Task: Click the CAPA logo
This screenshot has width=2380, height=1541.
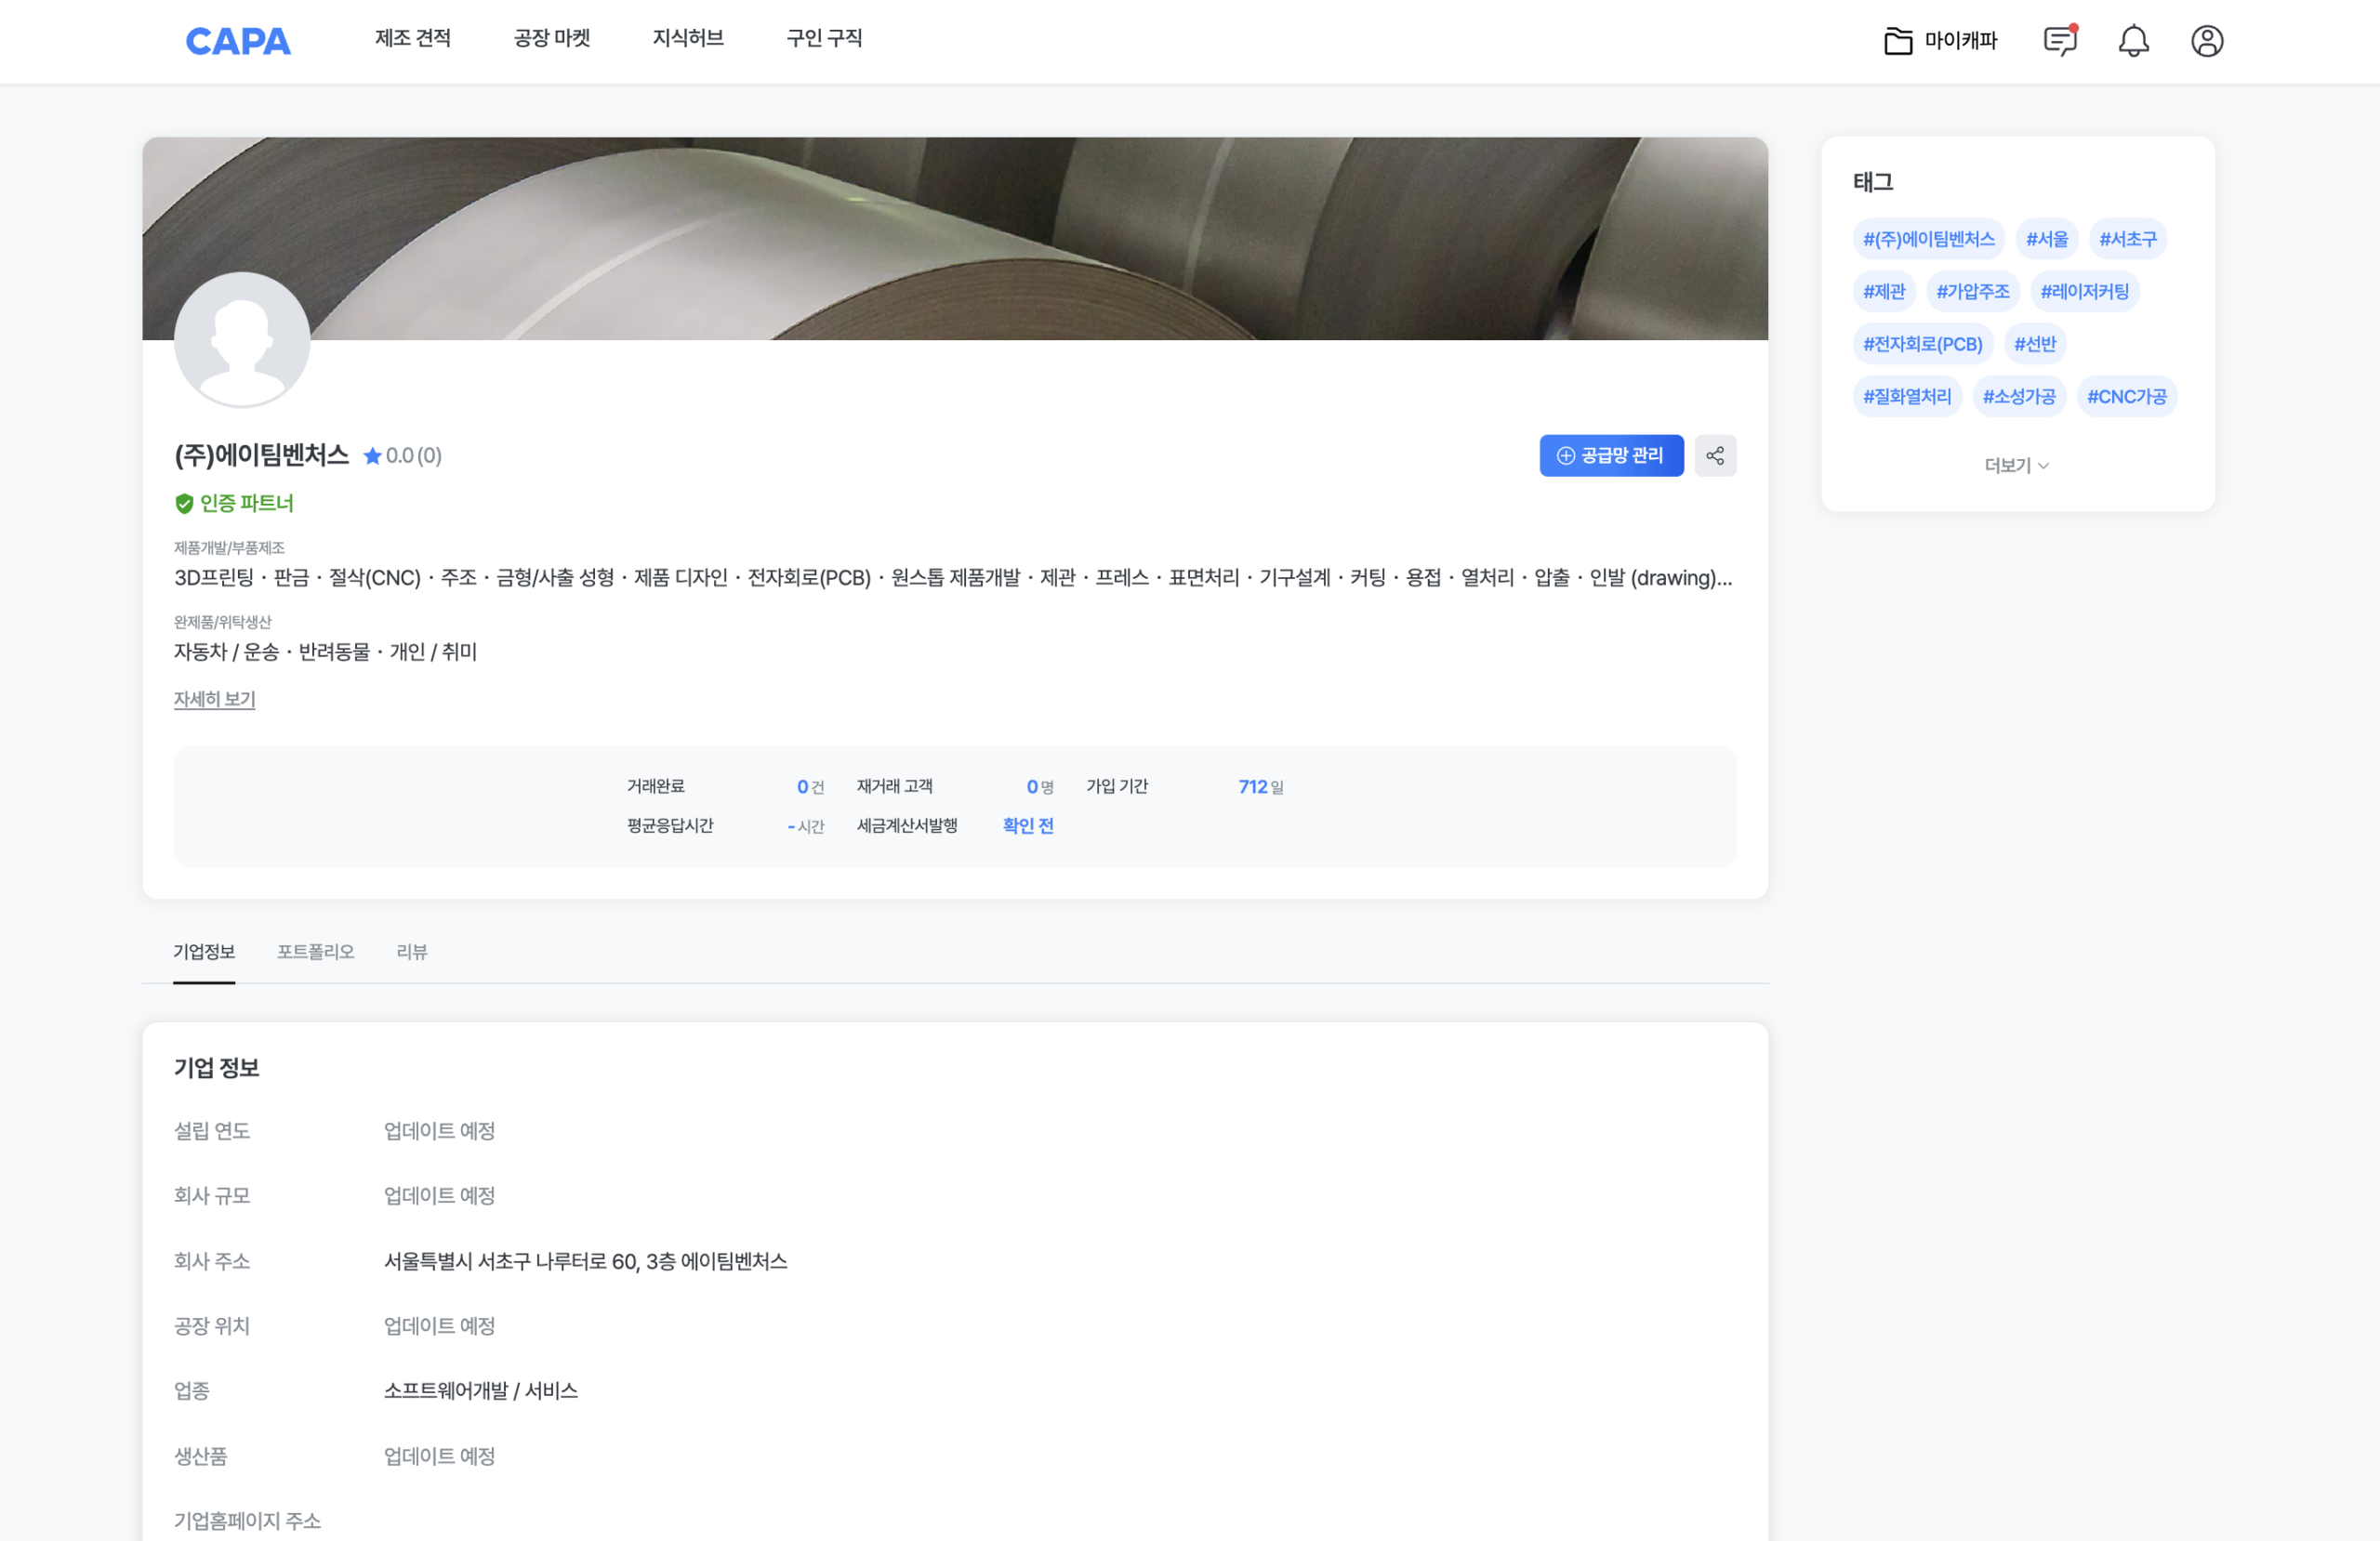Action: click(x=238, y=41)
